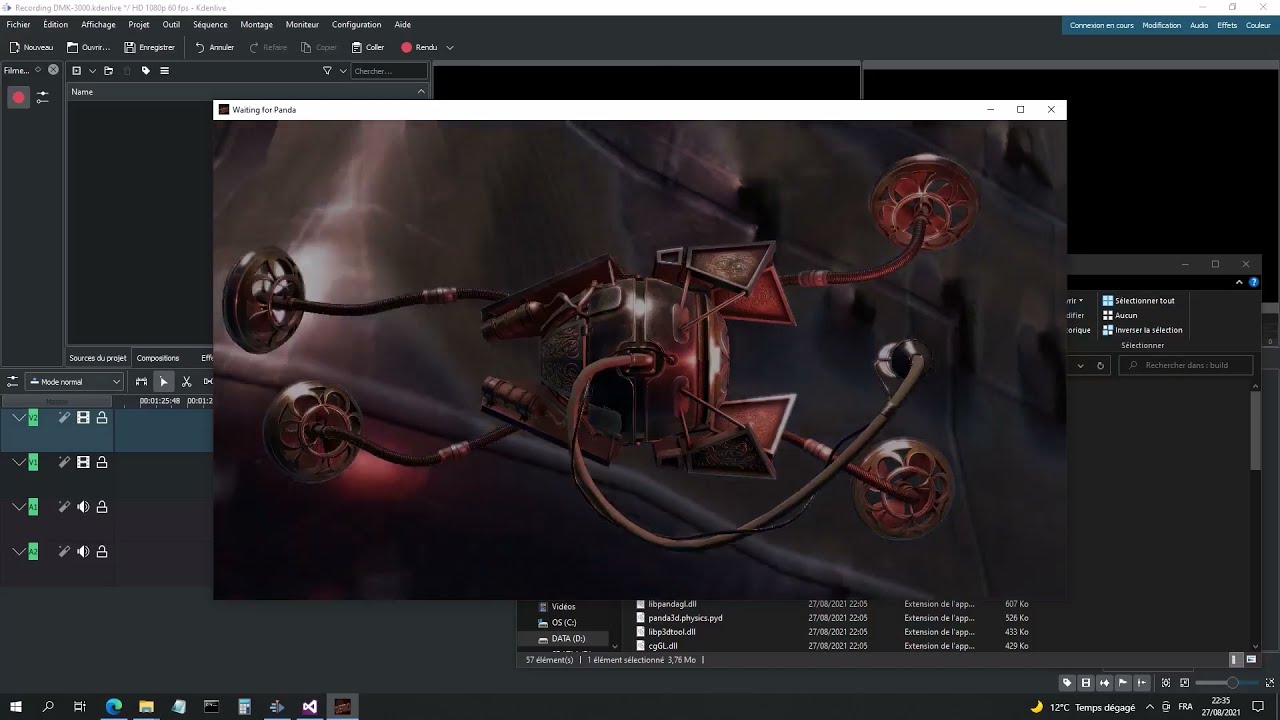The image size is (1280, 720).
Task: Open the capture settings sliders icon
Action: point(42,97)
